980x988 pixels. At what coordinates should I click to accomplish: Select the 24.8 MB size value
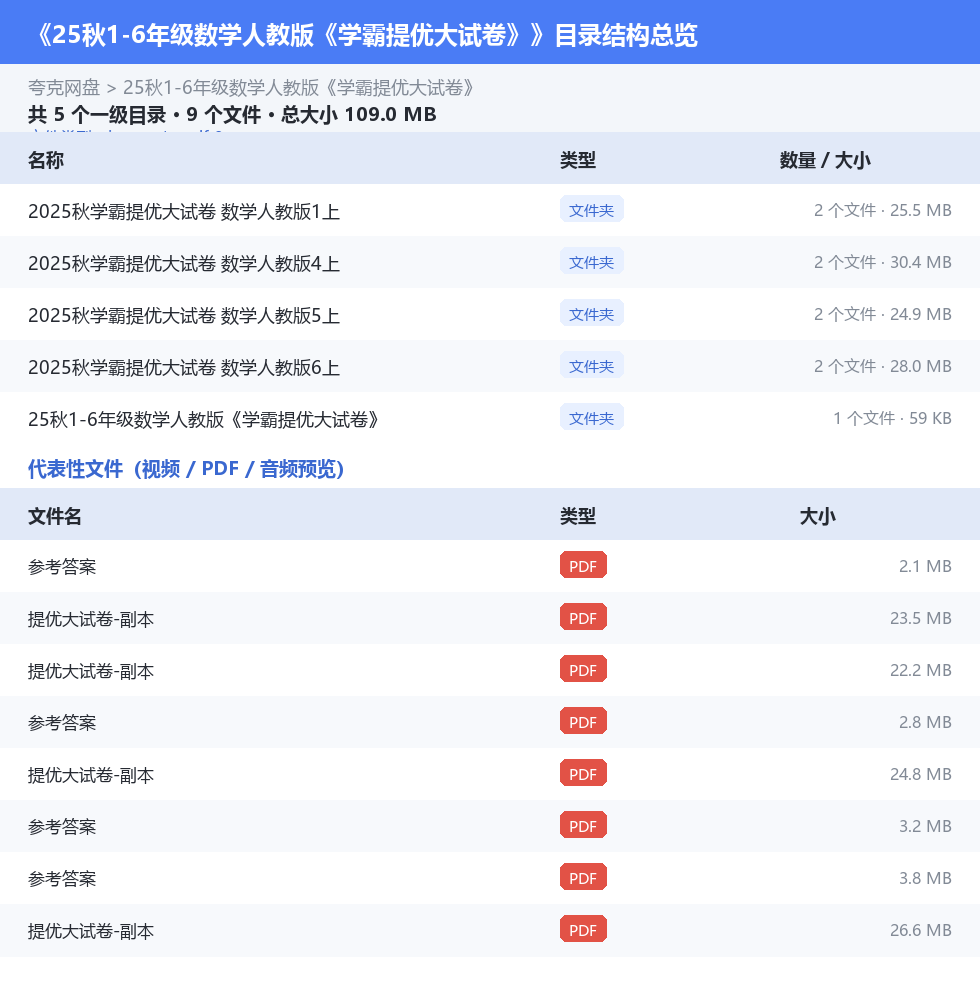pyautogui.click(x=921, y=774)
